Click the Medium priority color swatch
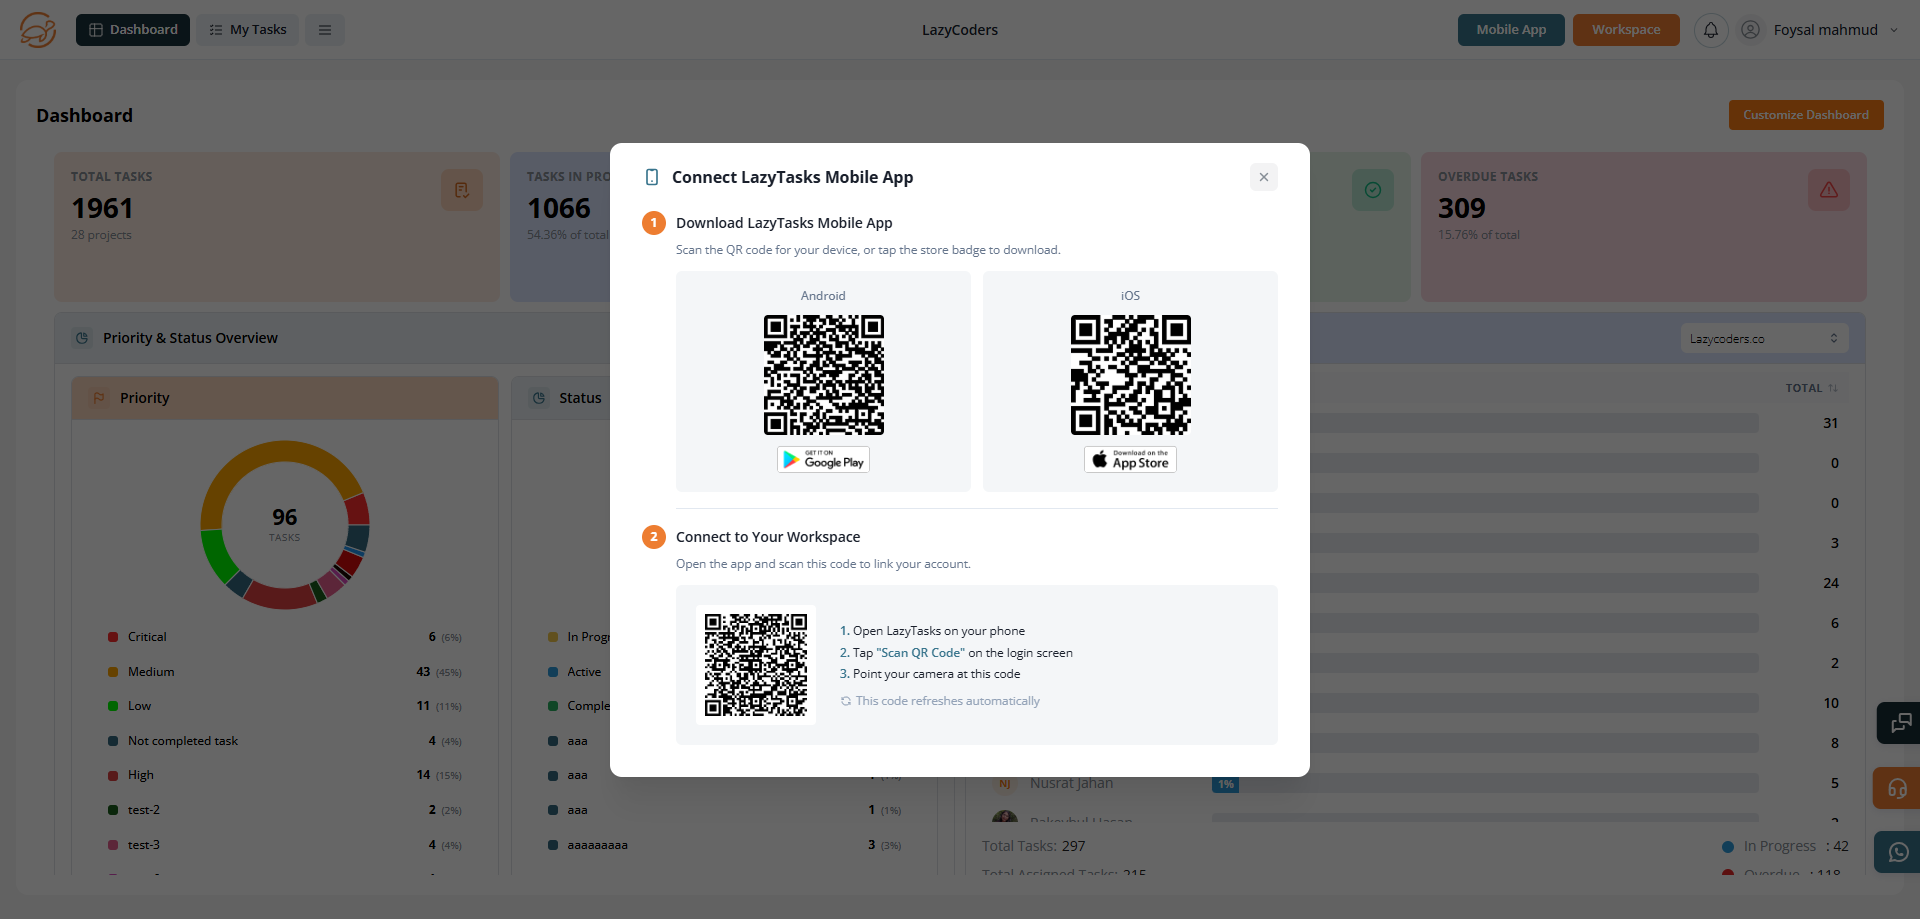 coord(113,672)
